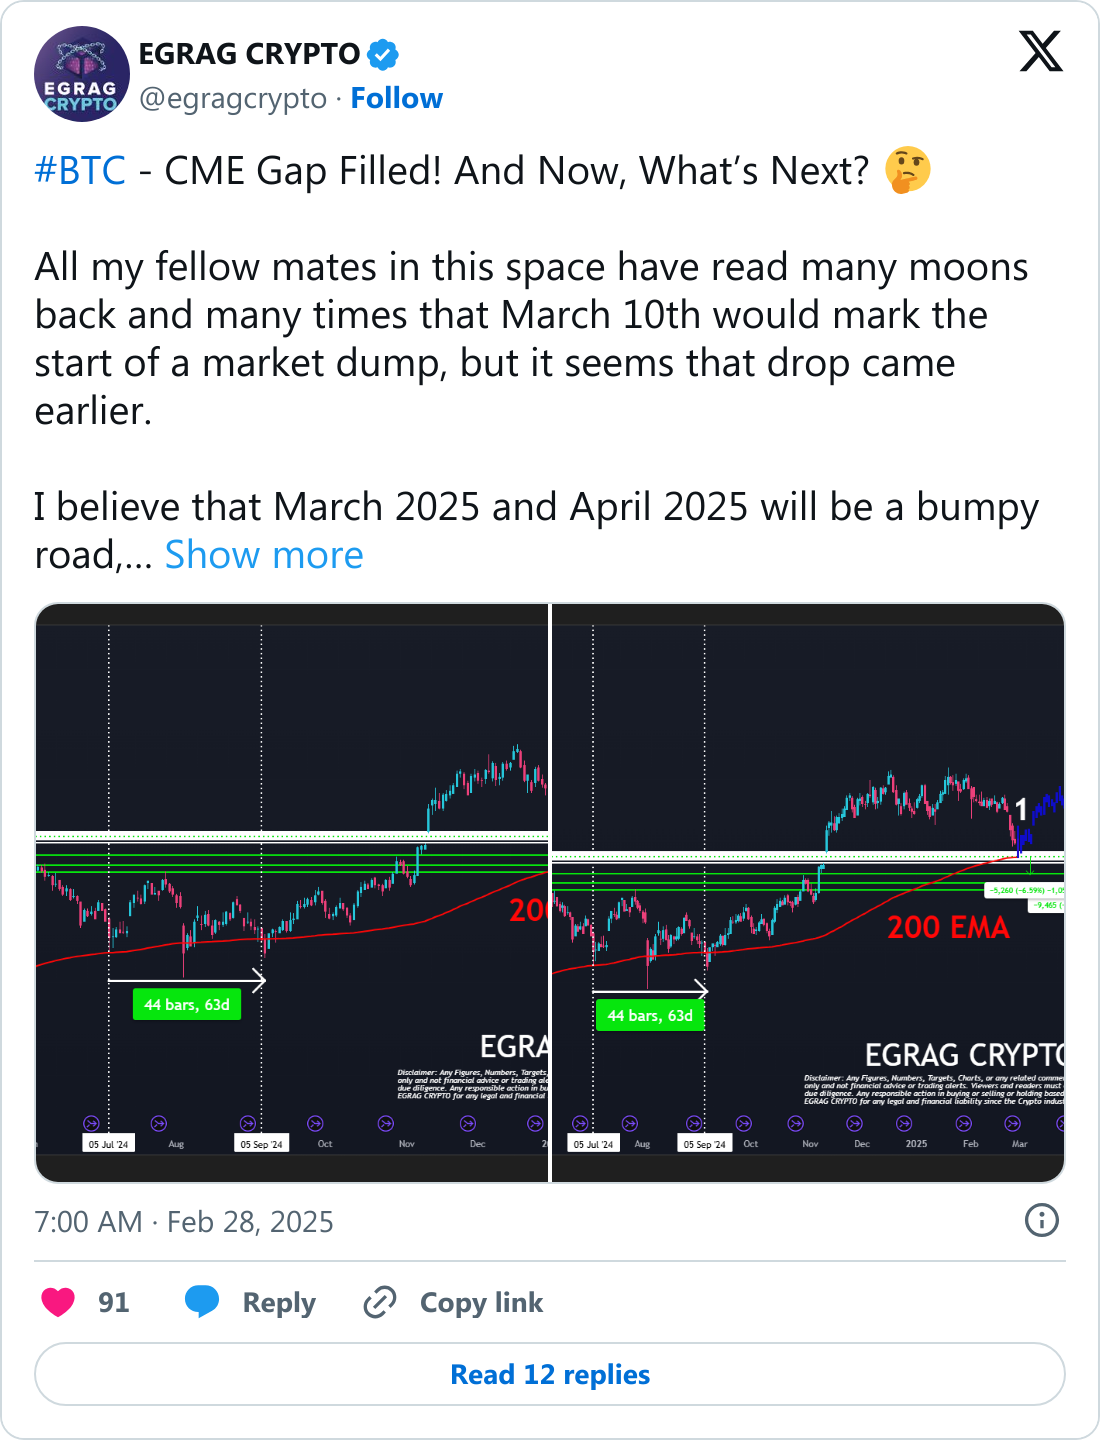Click the EGRAG CRYPTO display name
Image resolution: width=1100 pixels, height=1440 pixels.
tap(249, 54)
